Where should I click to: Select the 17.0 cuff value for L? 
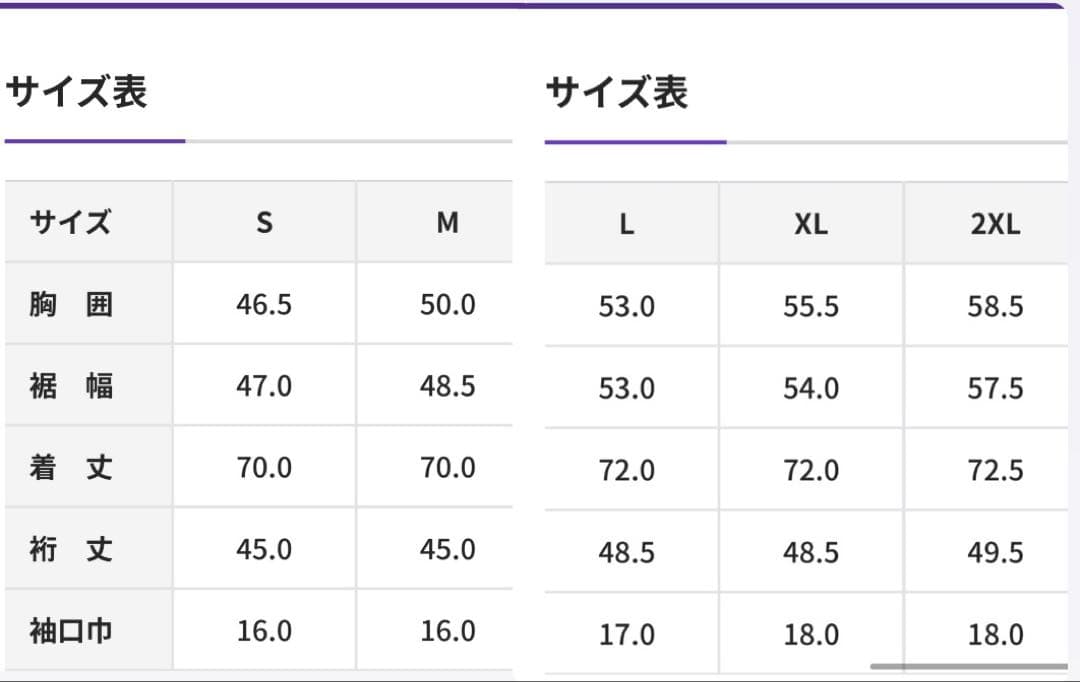[627, 634]
